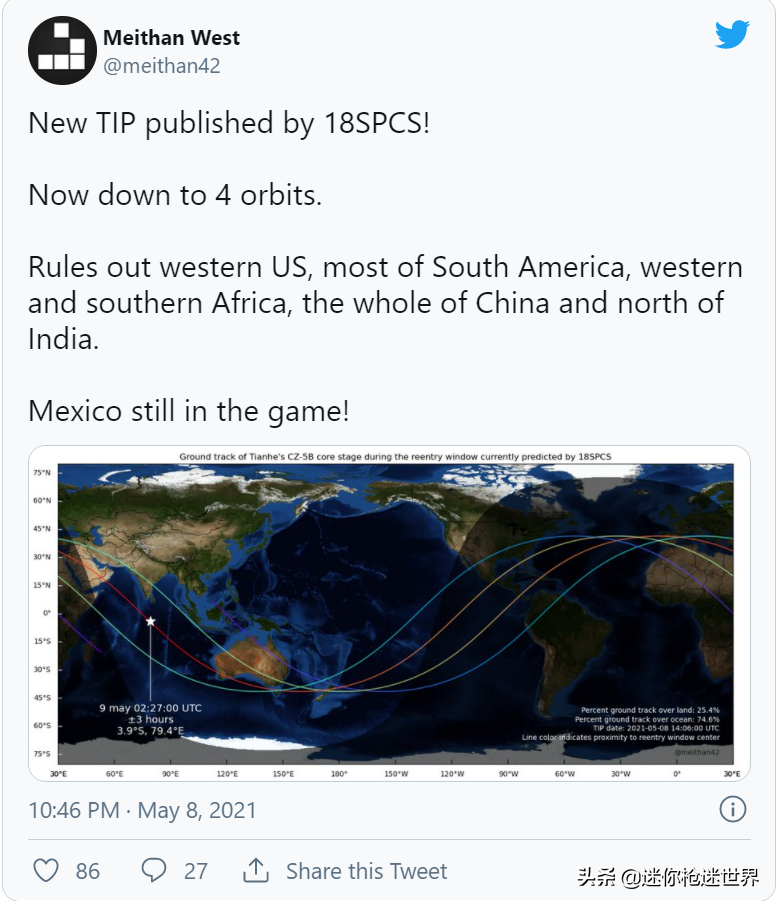Click the 头条 @迷你枪迷世界 watermark

pos(667,877)
